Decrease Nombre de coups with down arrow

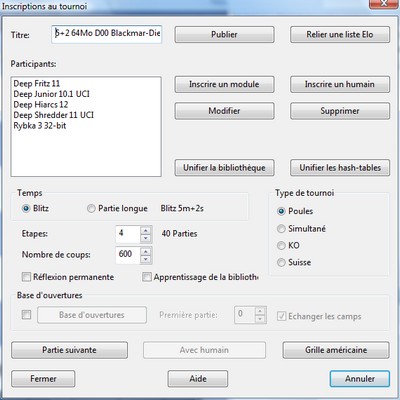coord(145,259)
